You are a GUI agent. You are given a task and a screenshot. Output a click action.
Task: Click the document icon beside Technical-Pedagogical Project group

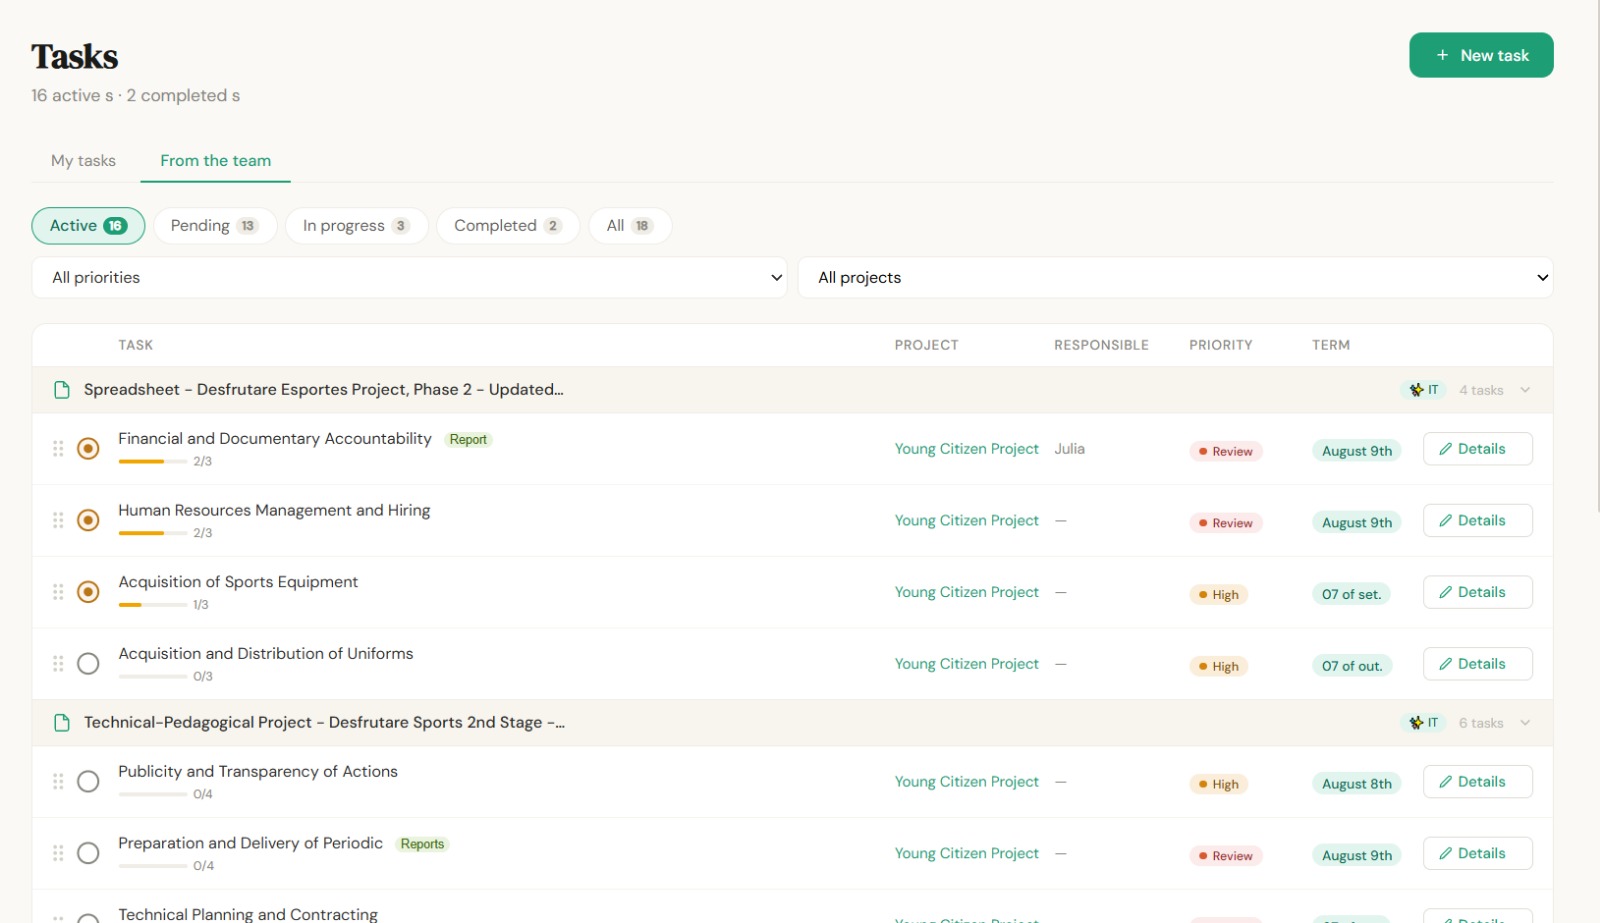click(x=62, y=723)
